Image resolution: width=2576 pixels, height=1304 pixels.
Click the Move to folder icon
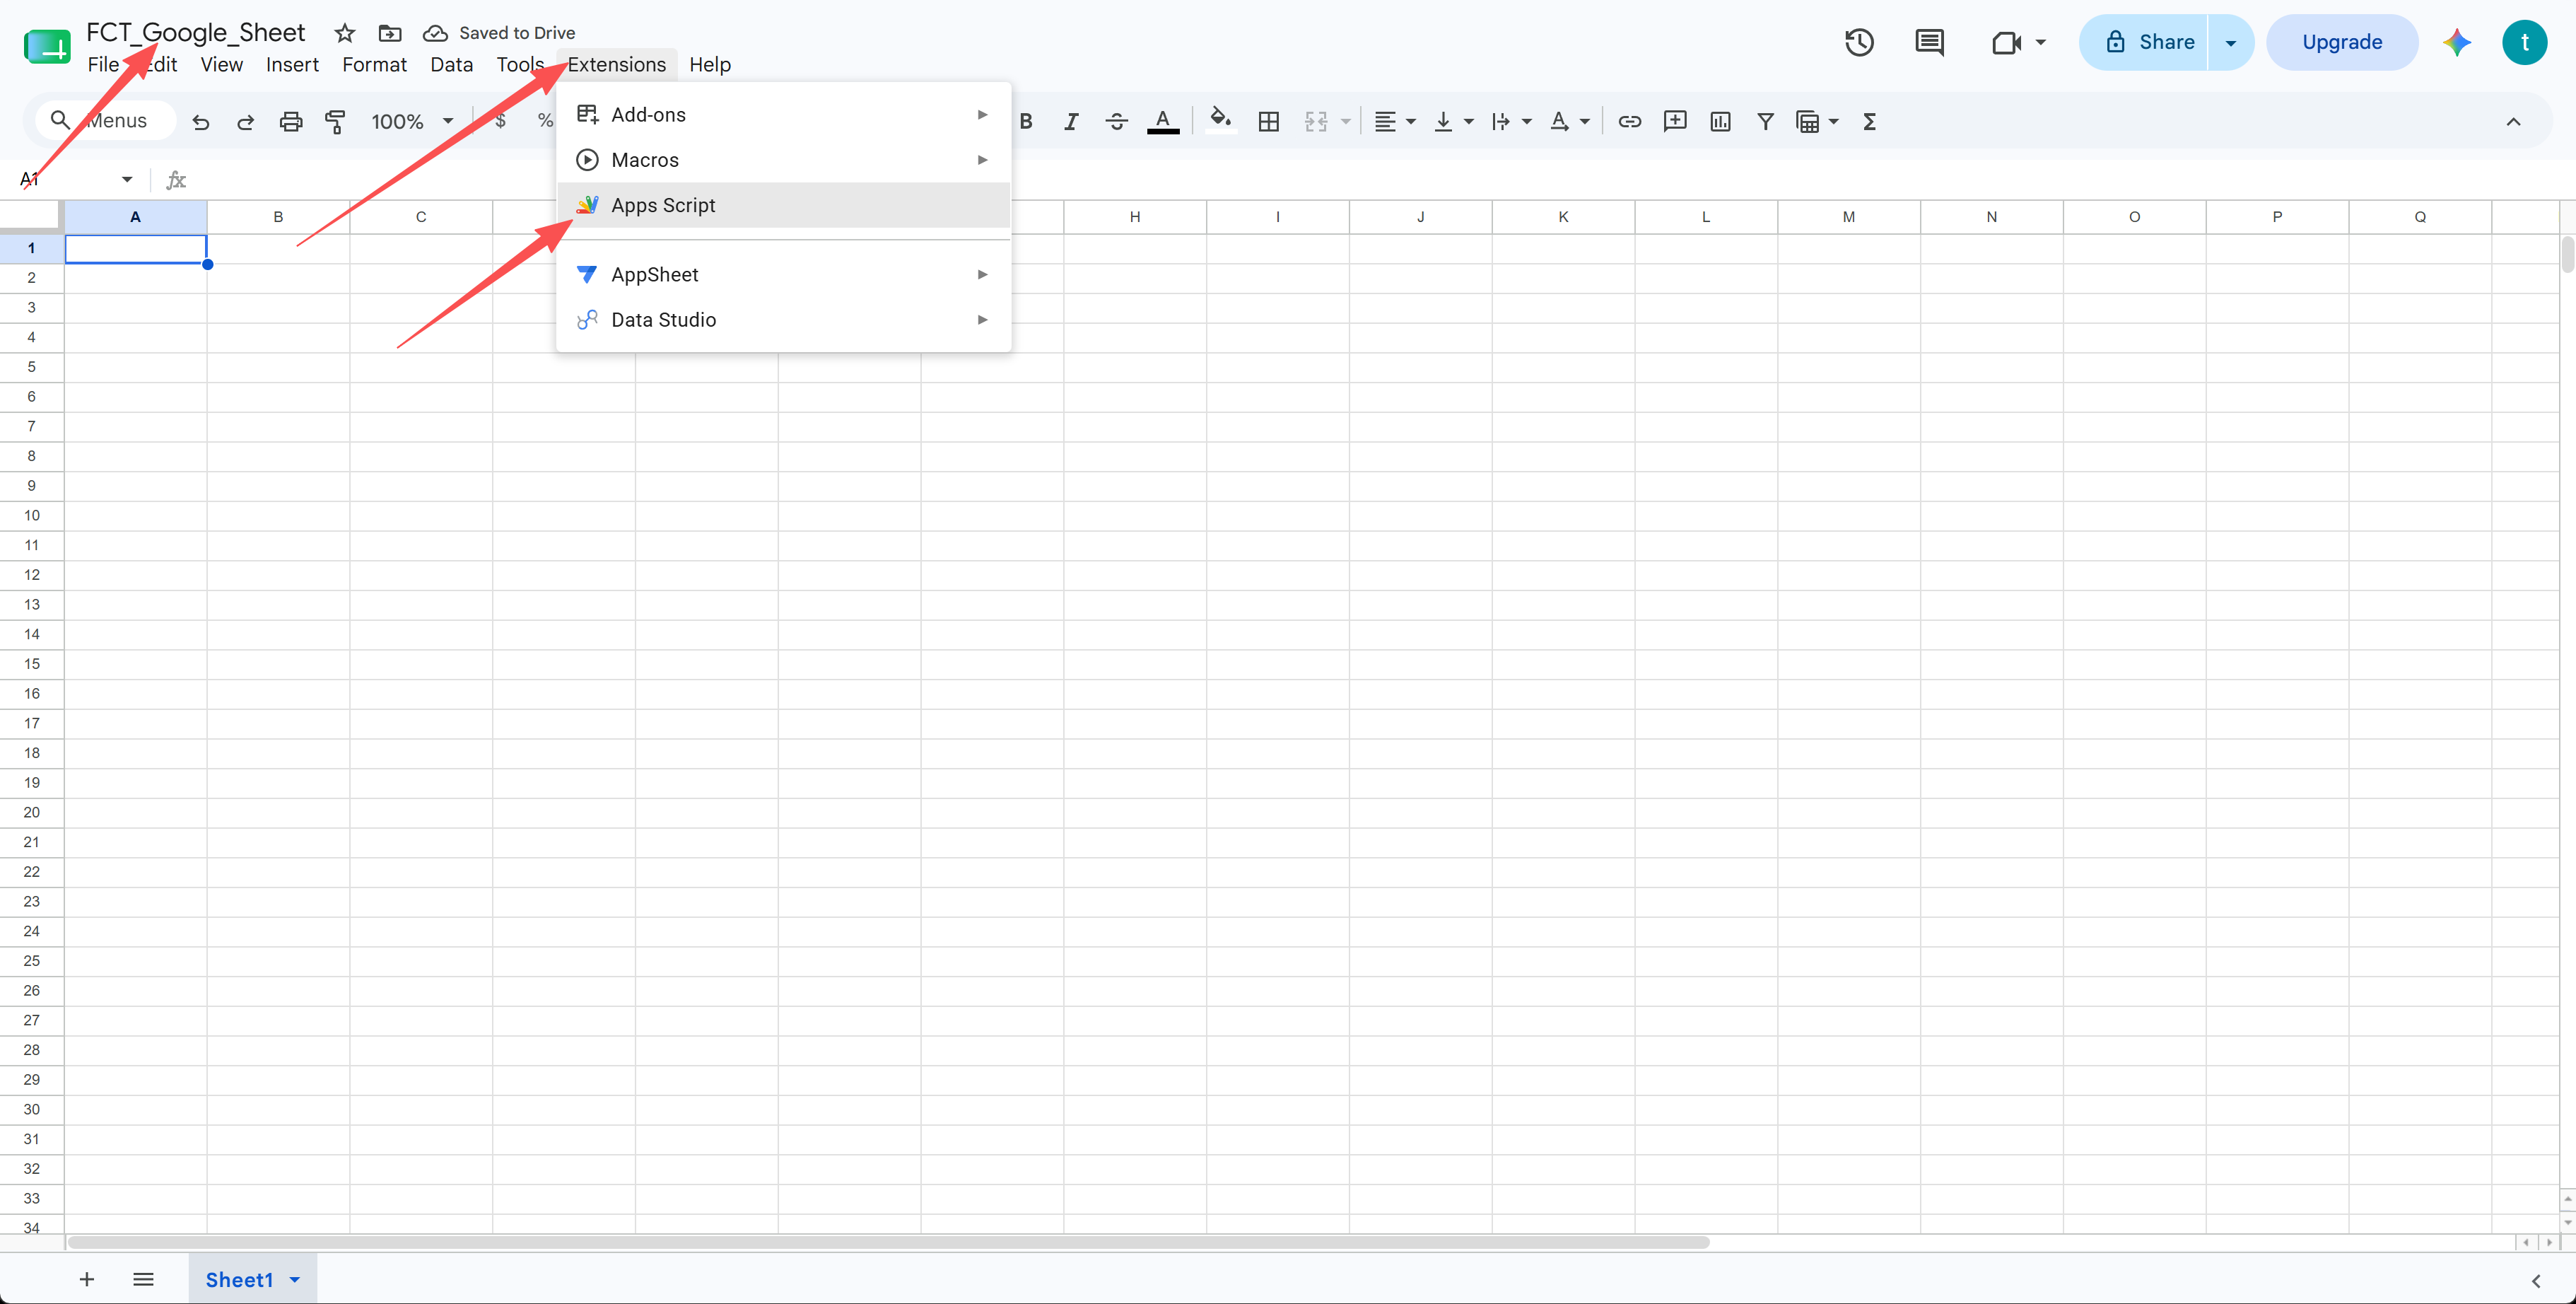click(390, 33)
